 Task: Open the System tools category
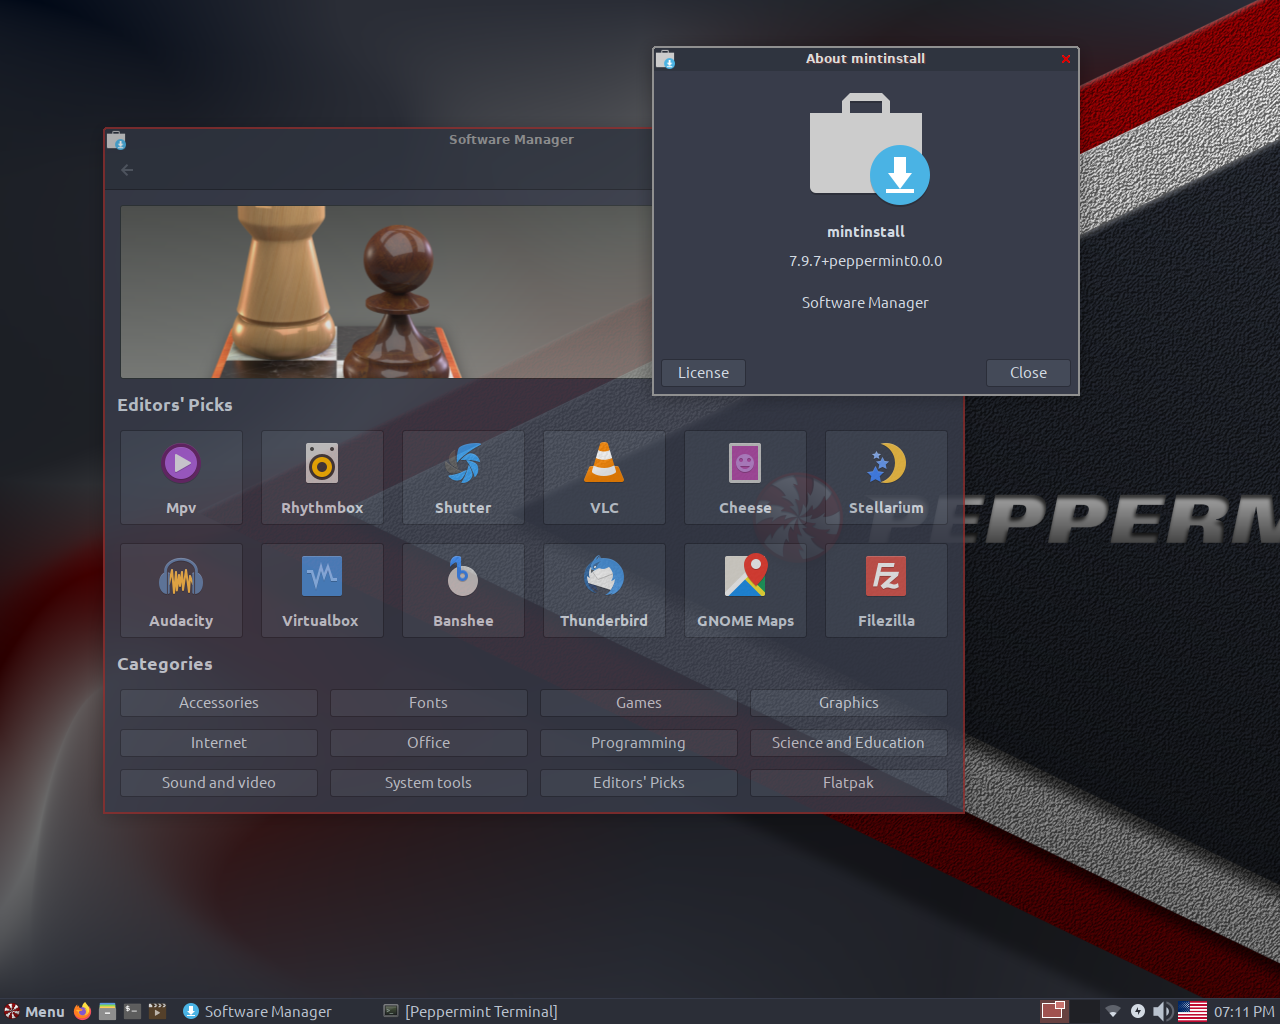tap(429, 783)
